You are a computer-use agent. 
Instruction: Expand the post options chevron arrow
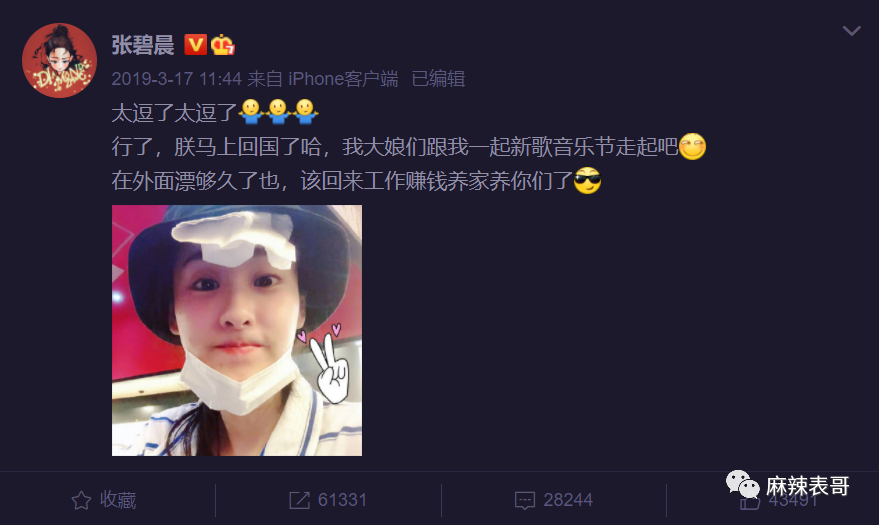tap(852, 31)
